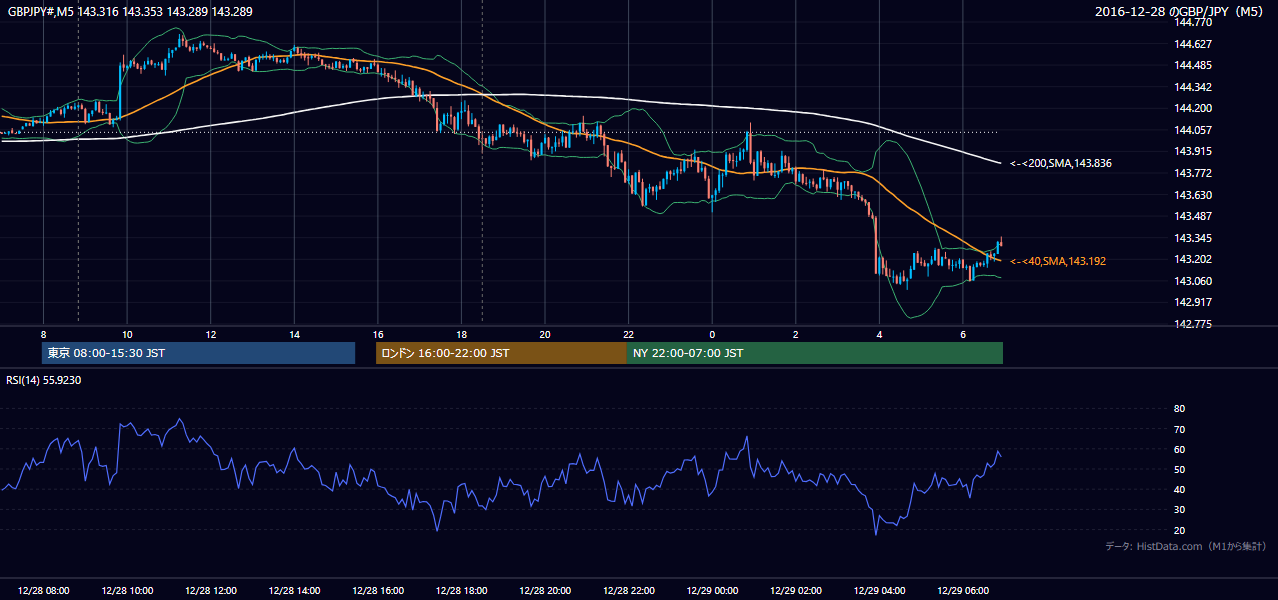Select the 40 SMA label reading 143.192
This screenshot has width=1278, height=600.
click(x=1058, y=261)
